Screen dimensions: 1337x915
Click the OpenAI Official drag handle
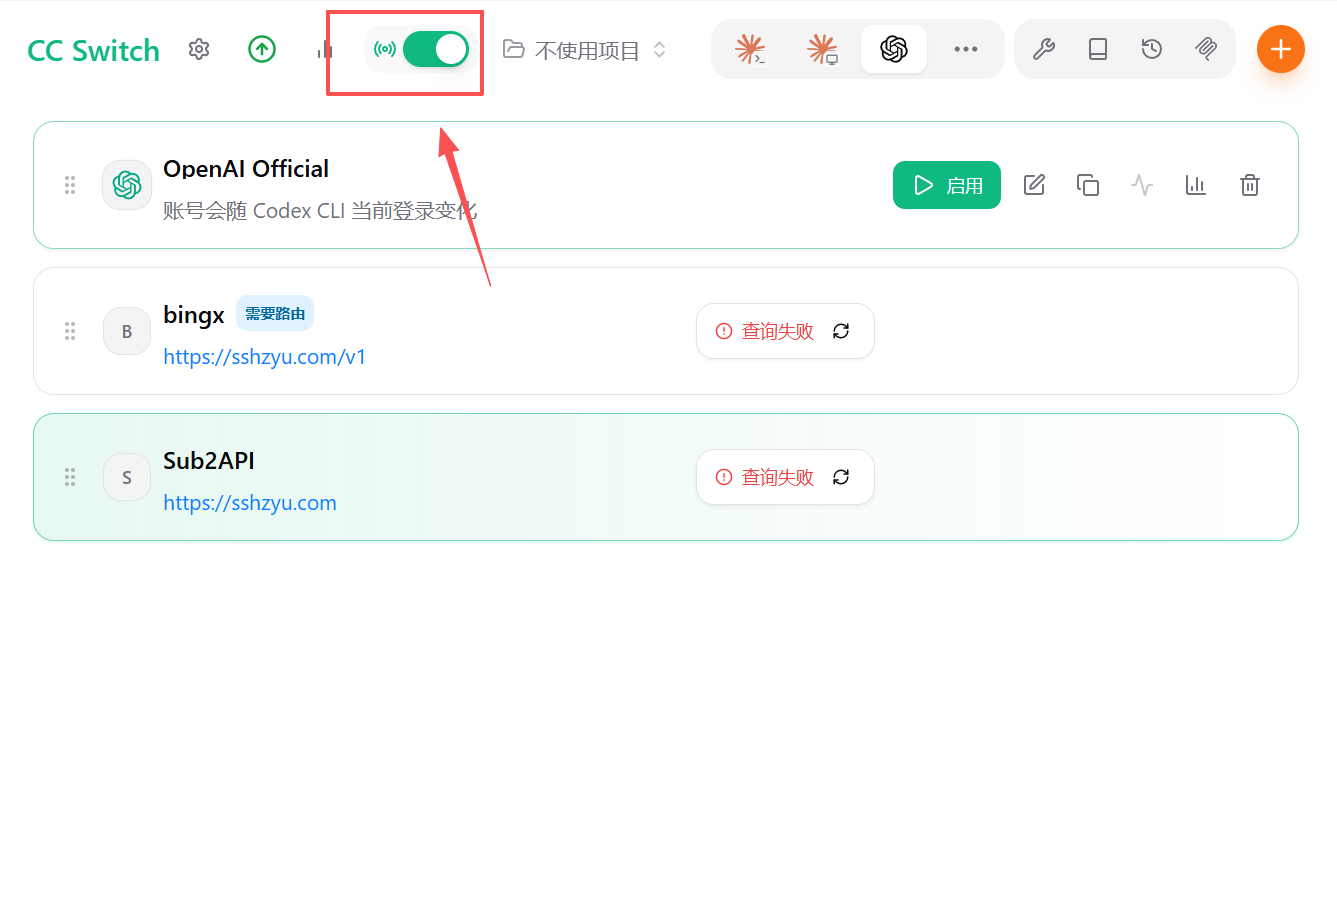pyautogui.click(x=70, y=185)
